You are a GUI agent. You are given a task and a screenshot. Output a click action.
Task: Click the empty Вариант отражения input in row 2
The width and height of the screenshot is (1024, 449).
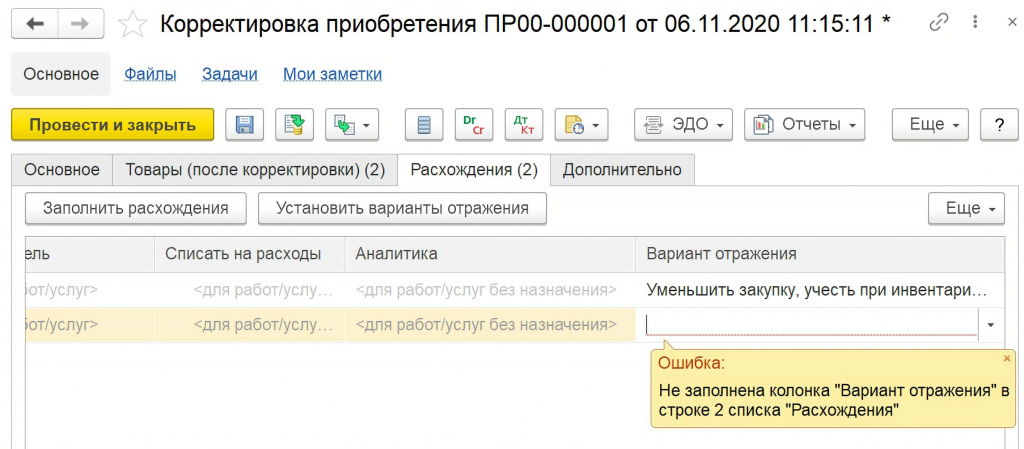point(810,324)
